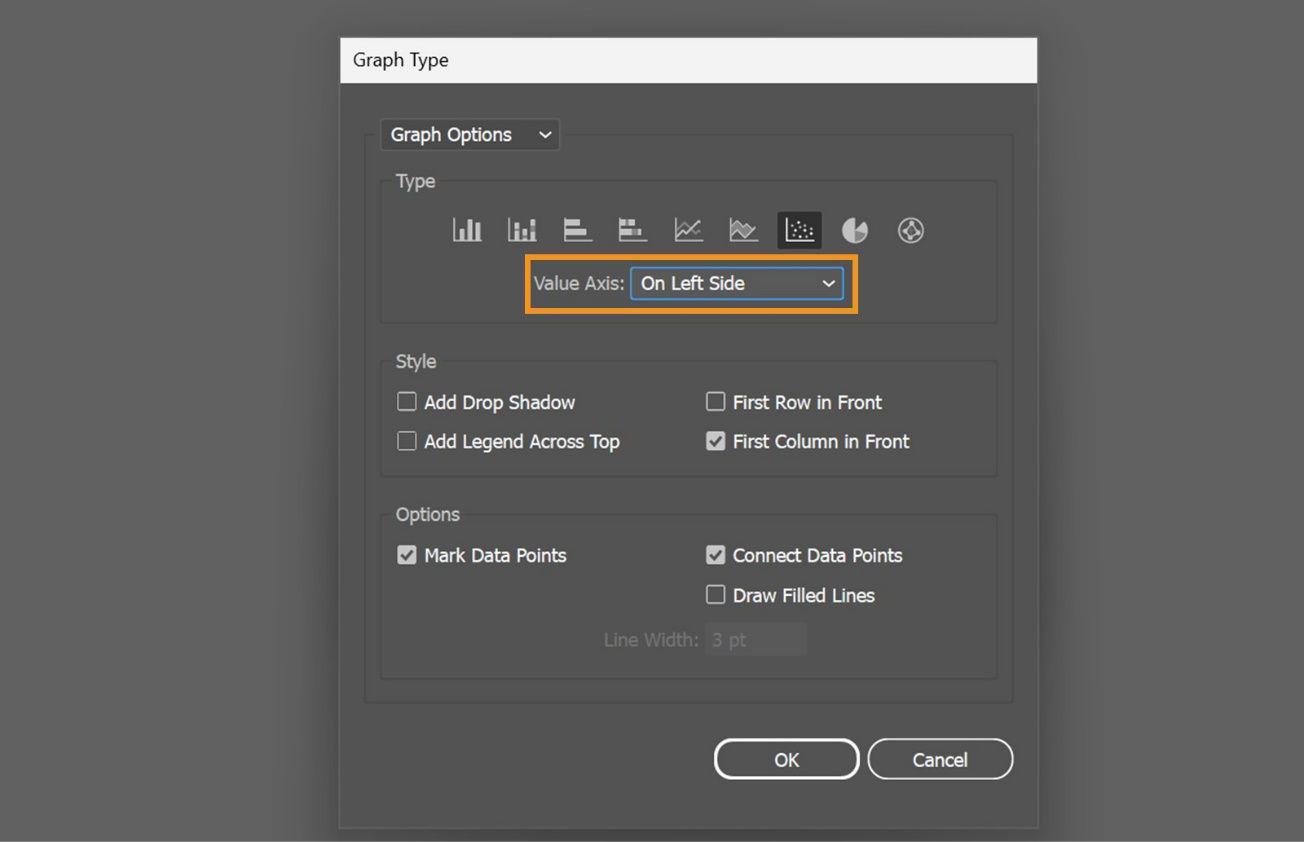1304x842 pixels.
Task: Enable Add Legend Across Top
Action: 406,440
